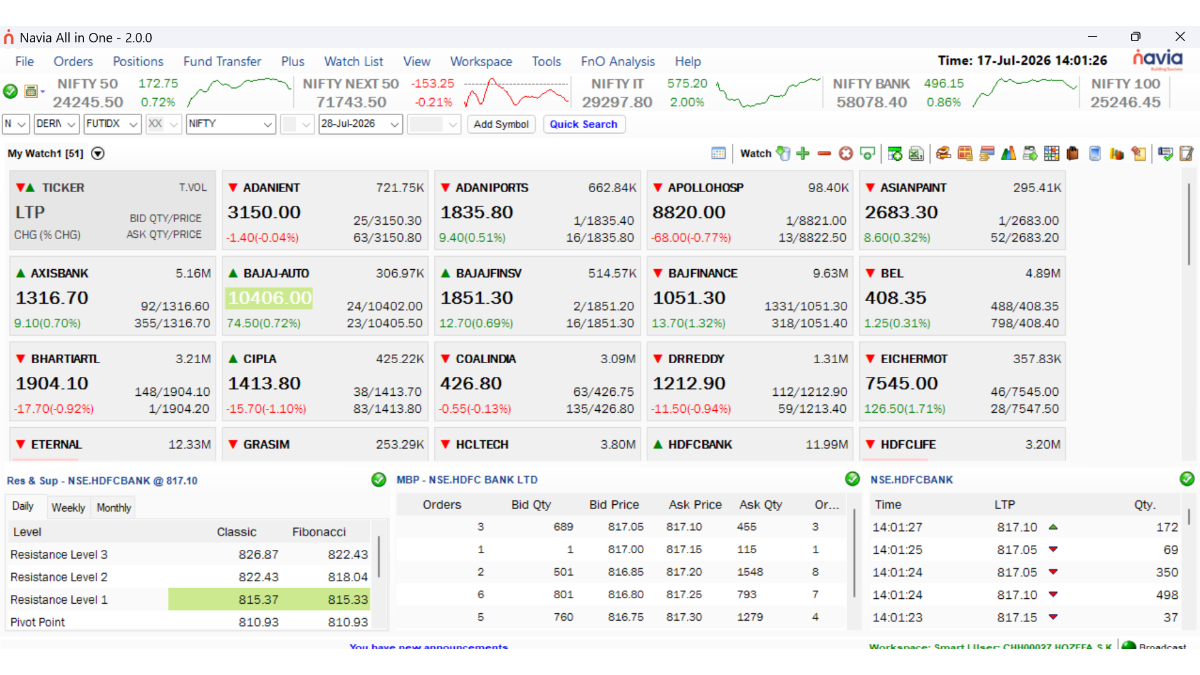Click the NIFTY 50 index ticker chart
1200x675 pixels.
point(238,92)
